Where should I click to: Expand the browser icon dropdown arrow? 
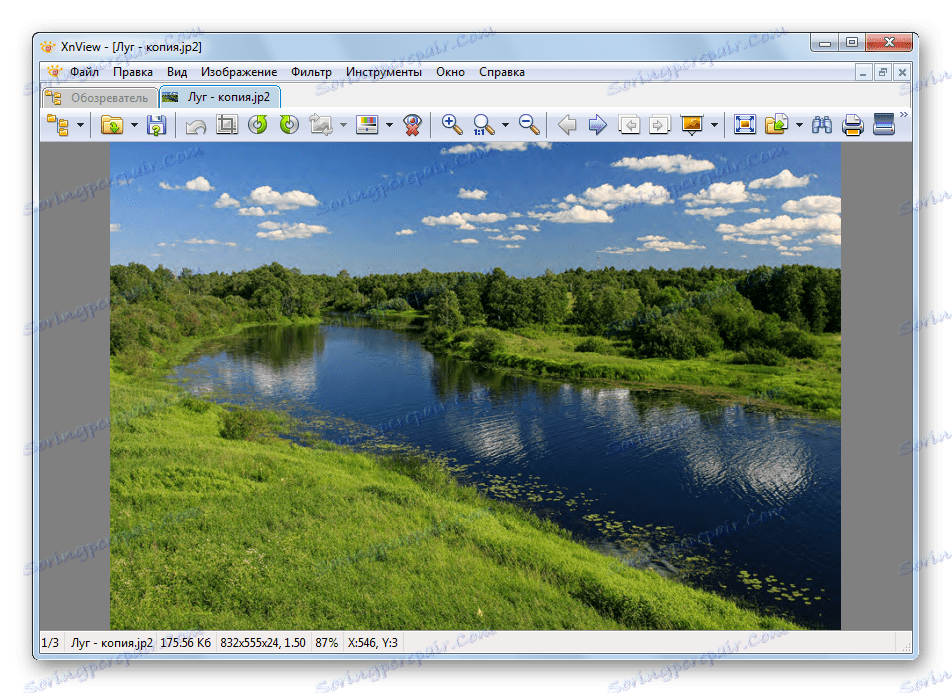80,125
